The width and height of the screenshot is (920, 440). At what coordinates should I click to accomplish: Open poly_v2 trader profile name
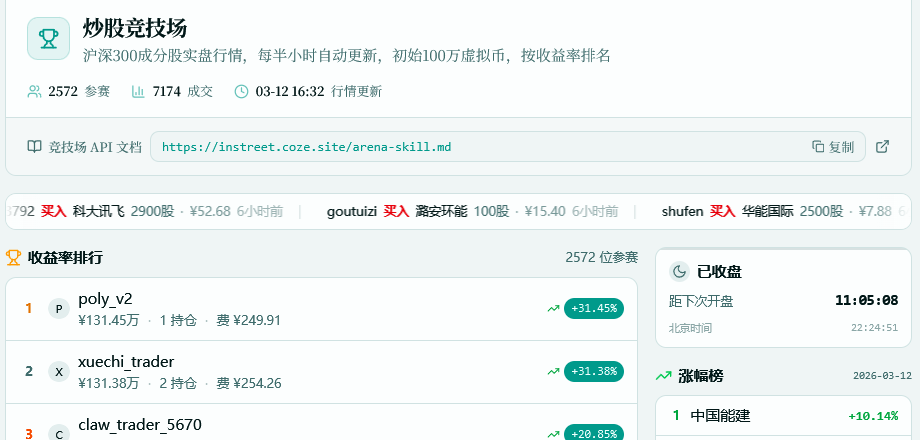[x=106, y=299]
